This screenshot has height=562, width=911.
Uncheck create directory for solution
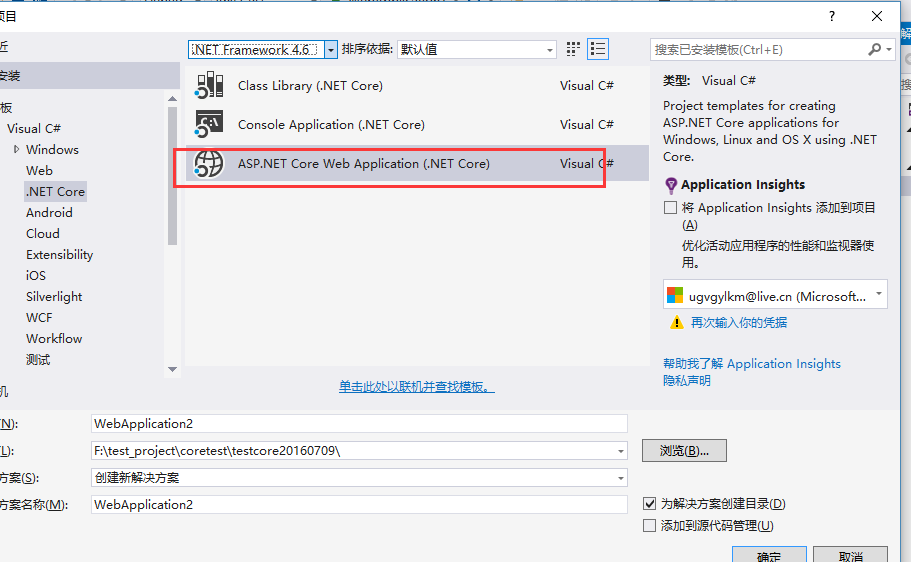click(650, 504)
